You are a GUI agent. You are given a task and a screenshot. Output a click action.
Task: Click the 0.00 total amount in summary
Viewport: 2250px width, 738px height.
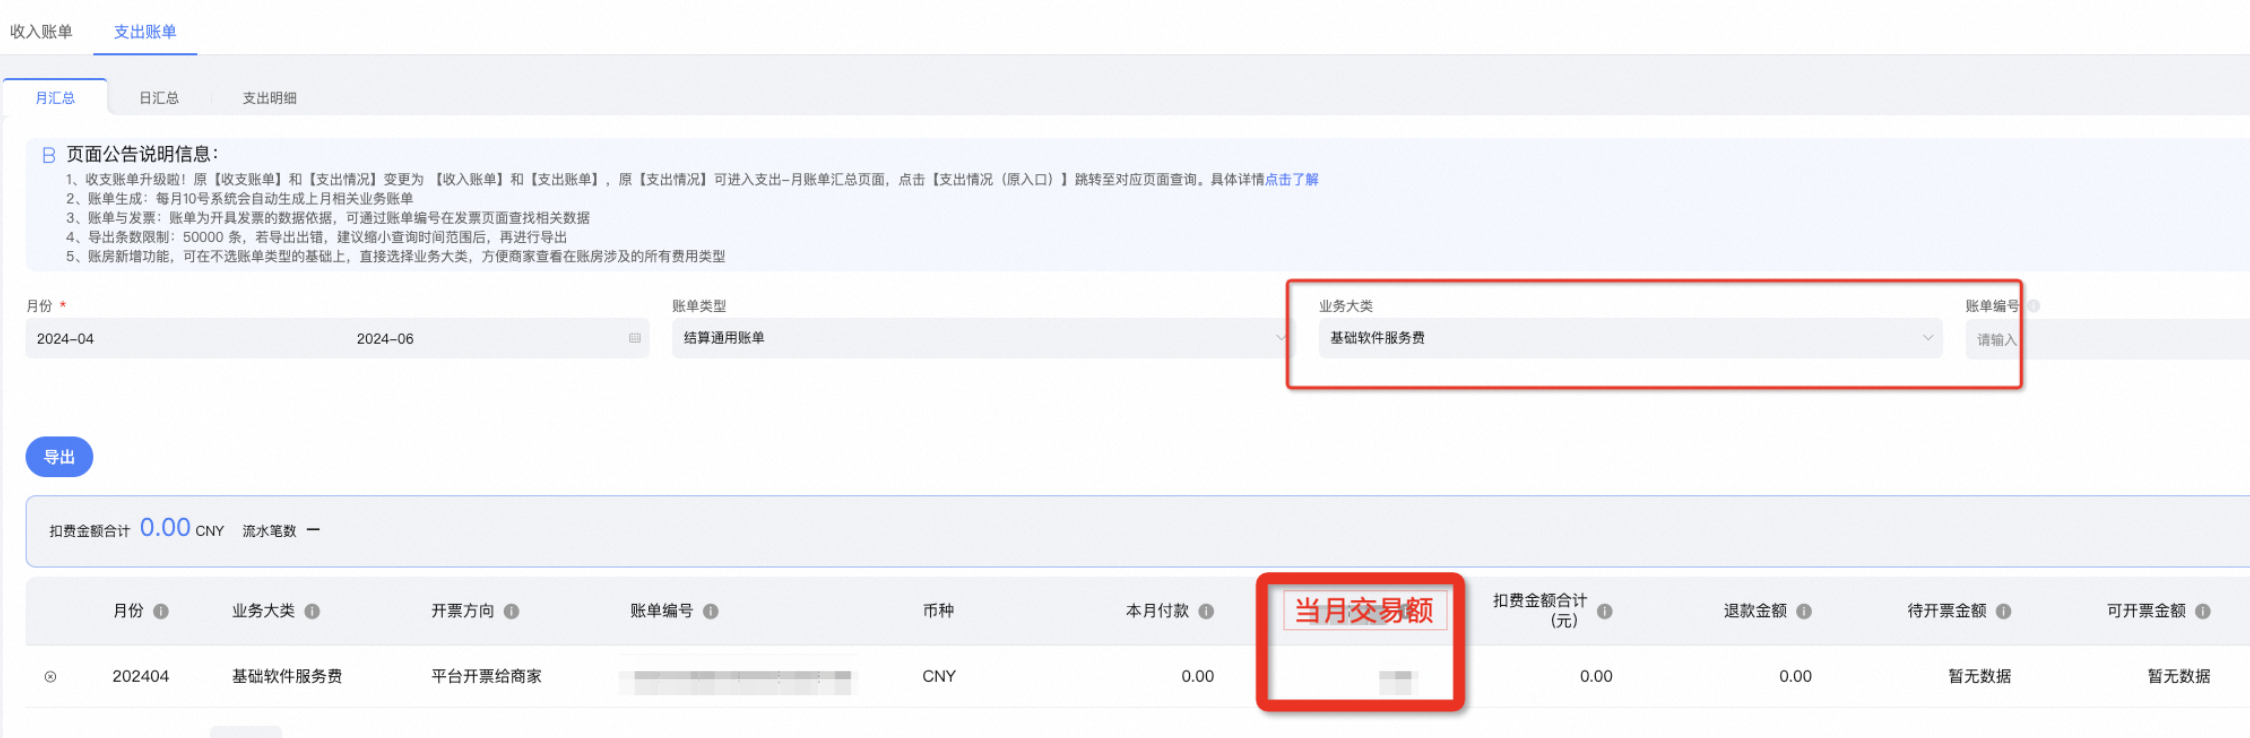pos(165,527)
